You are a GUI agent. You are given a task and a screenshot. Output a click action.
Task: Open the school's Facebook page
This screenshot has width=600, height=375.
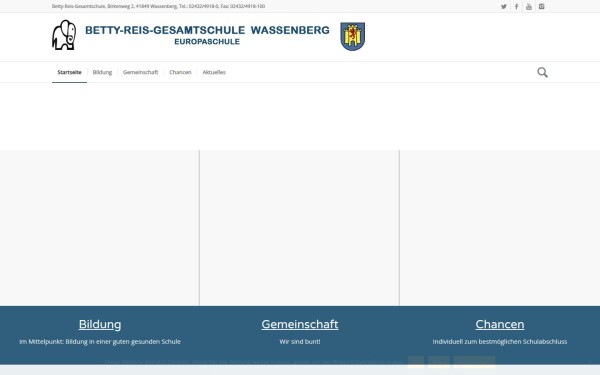[516, 7]
